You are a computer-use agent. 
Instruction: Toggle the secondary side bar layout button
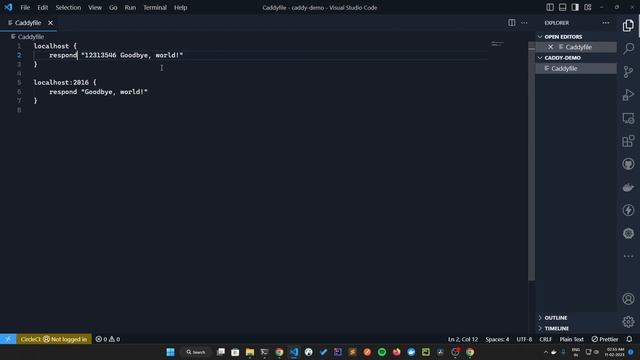(575, 7)
